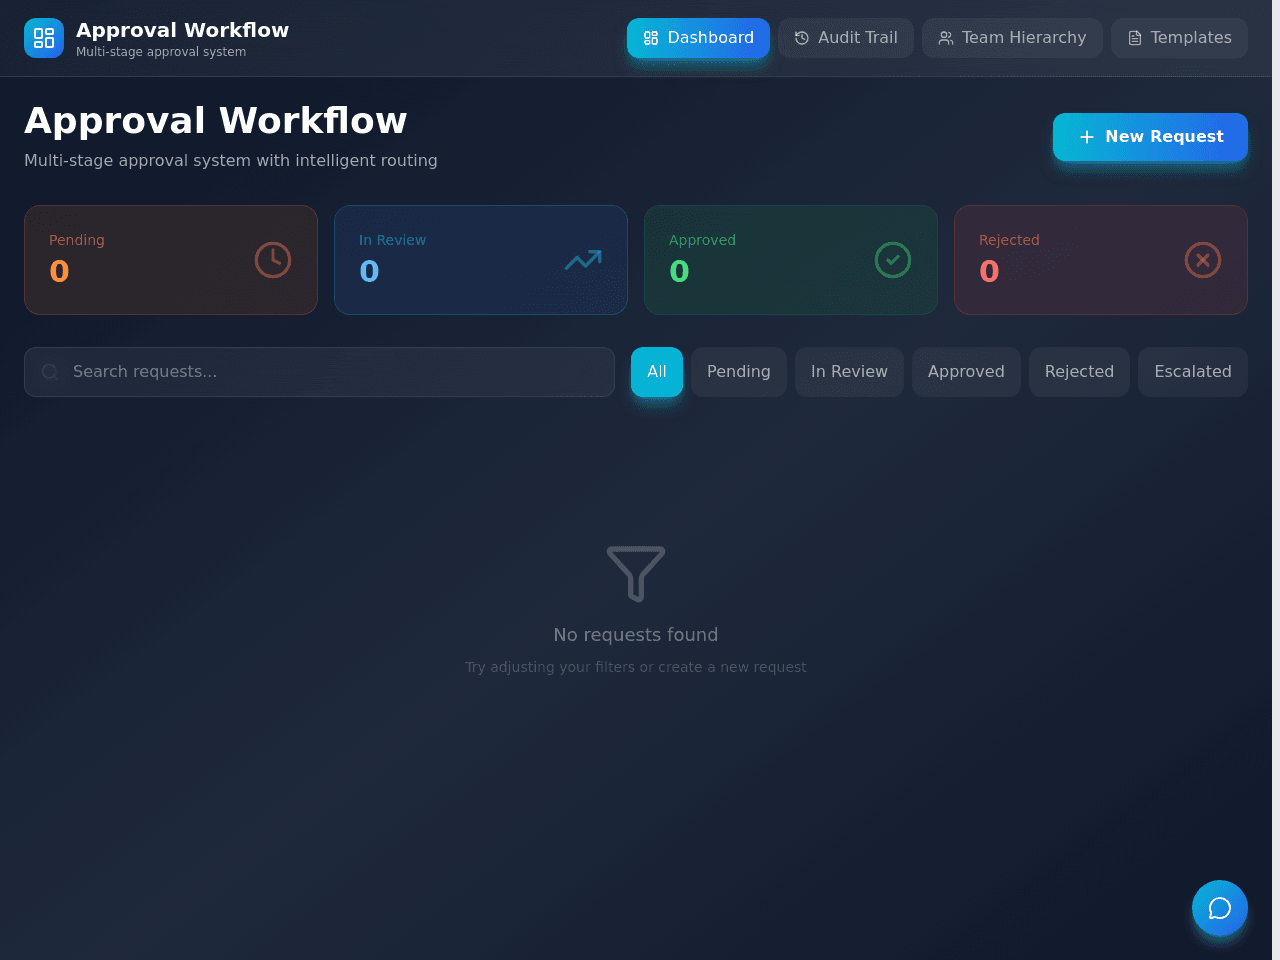Screen dimensions: 1280x960
Task: Click the large Approval Workflow page heading
Action: tap(216, 121)
